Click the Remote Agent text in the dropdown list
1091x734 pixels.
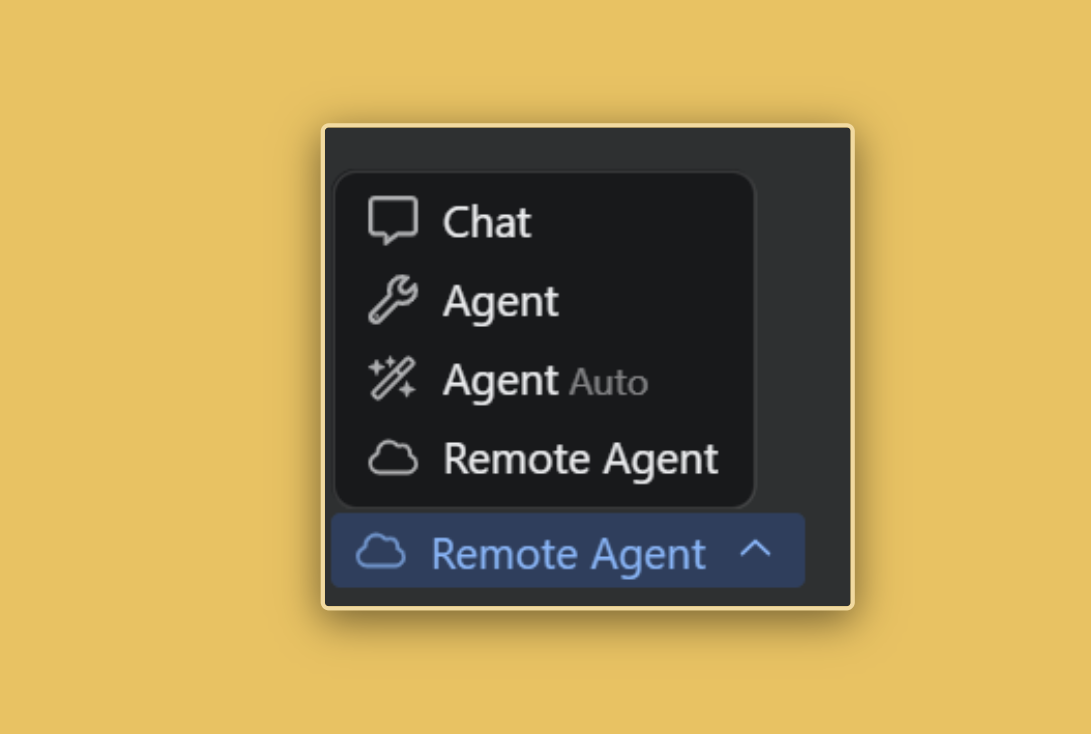tap(581, 460)
